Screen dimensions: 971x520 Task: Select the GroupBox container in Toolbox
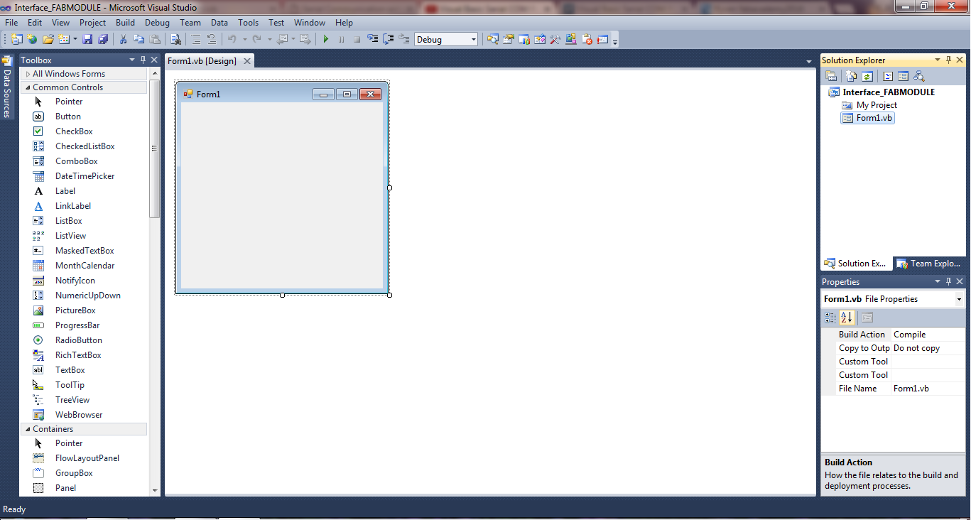74,473
